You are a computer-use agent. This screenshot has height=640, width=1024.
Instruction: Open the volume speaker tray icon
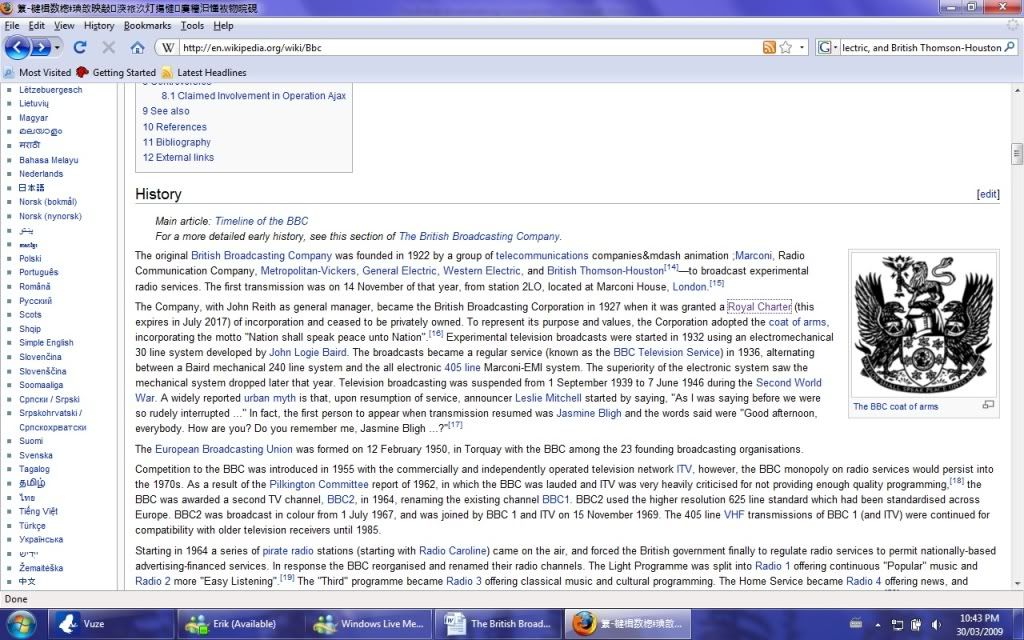click(936, 625)
